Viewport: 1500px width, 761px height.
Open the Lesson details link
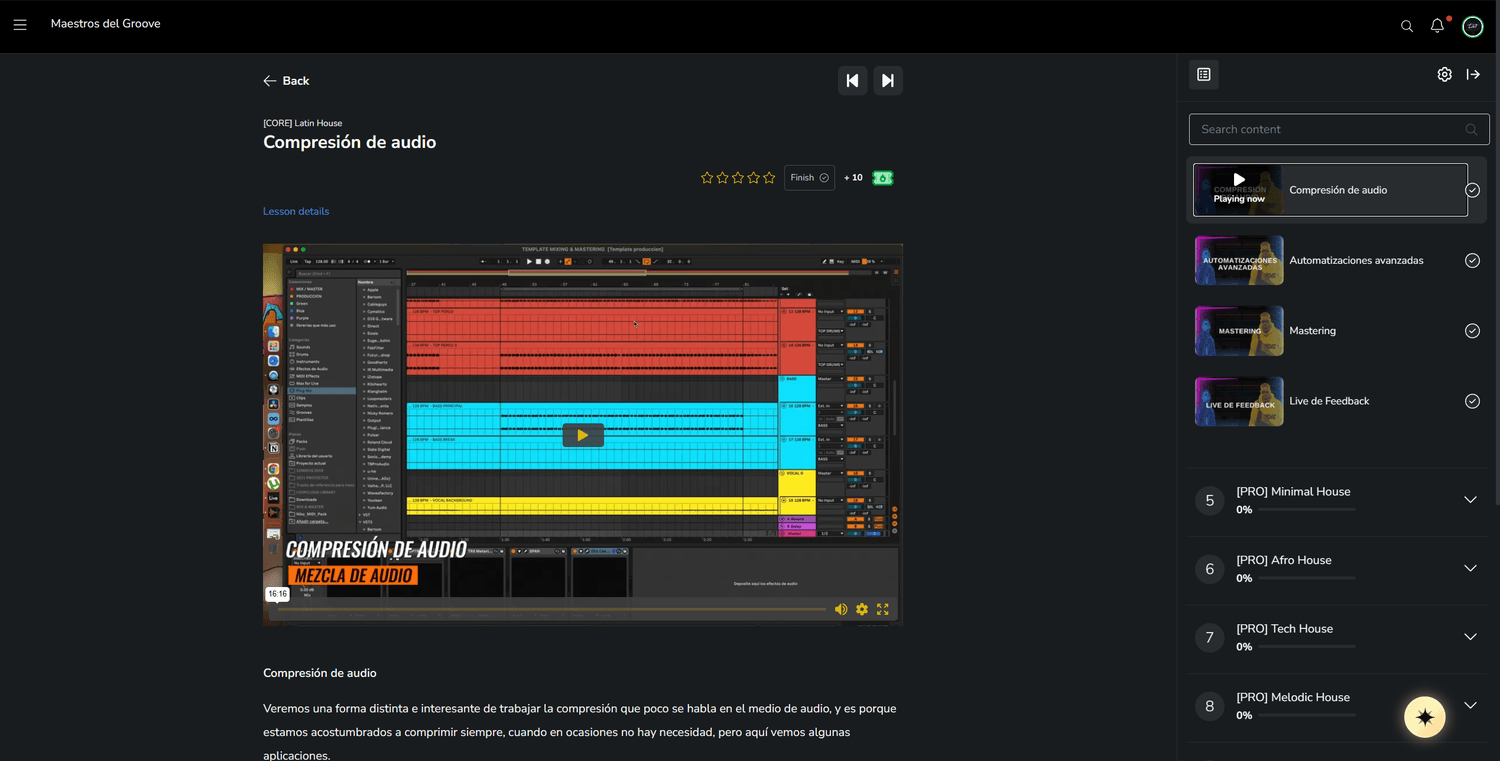296,211
